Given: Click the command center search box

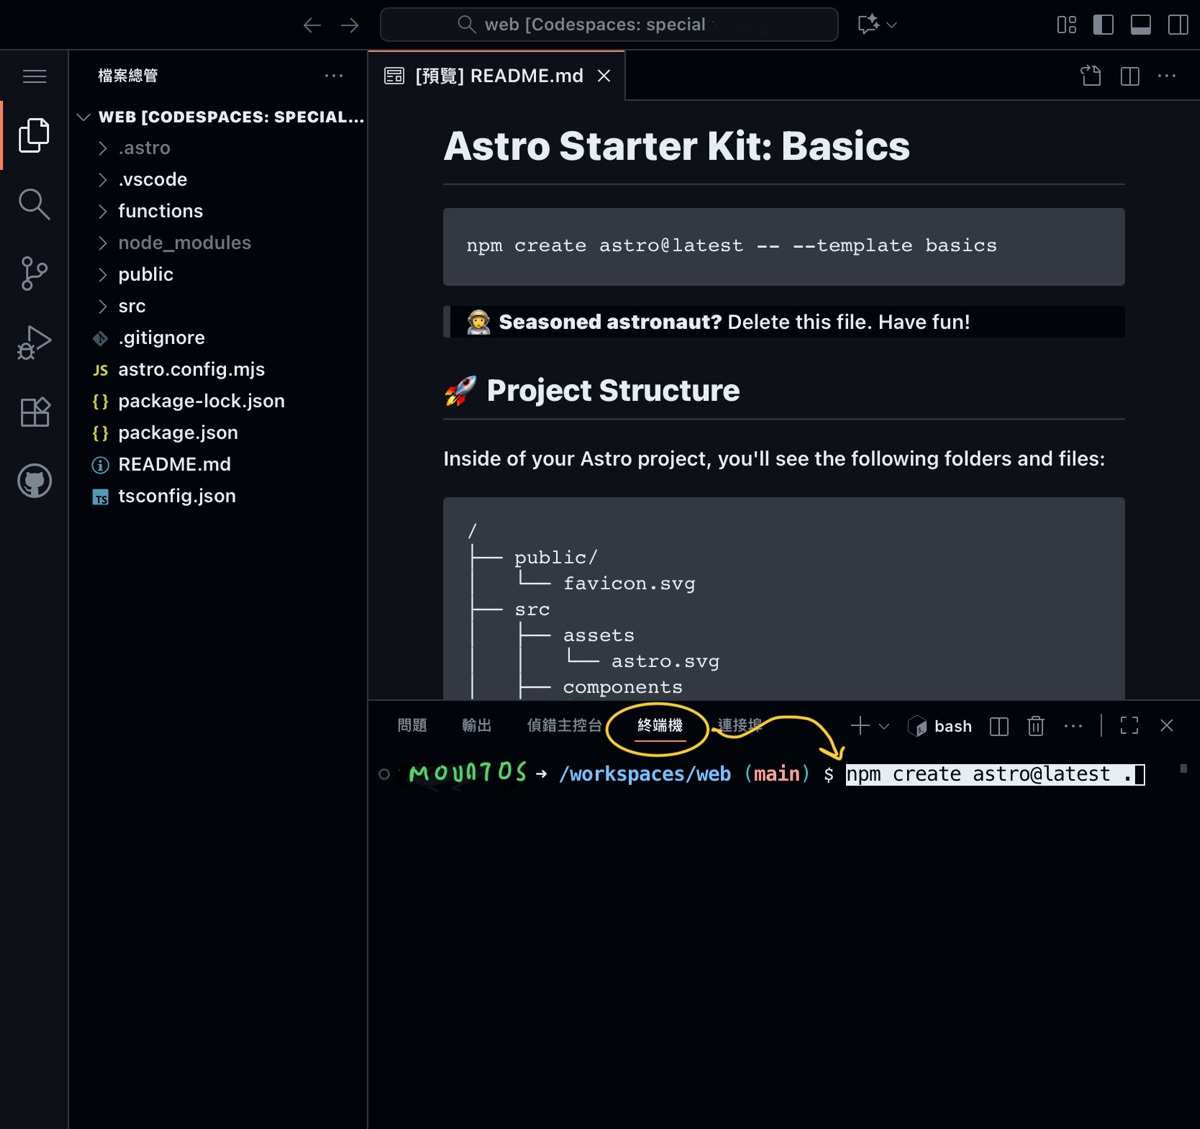Looking at the screenshot, I should [609, 25].
